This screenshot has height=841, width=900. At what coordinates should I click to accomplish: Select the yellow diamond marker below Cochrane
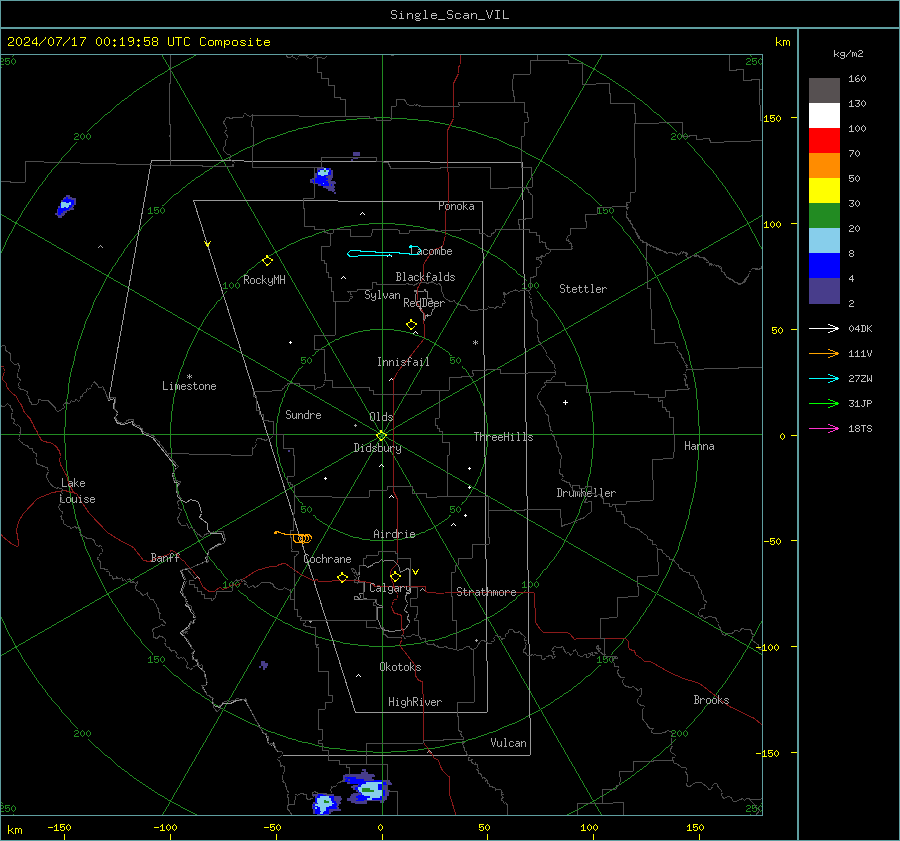point(343,577)
